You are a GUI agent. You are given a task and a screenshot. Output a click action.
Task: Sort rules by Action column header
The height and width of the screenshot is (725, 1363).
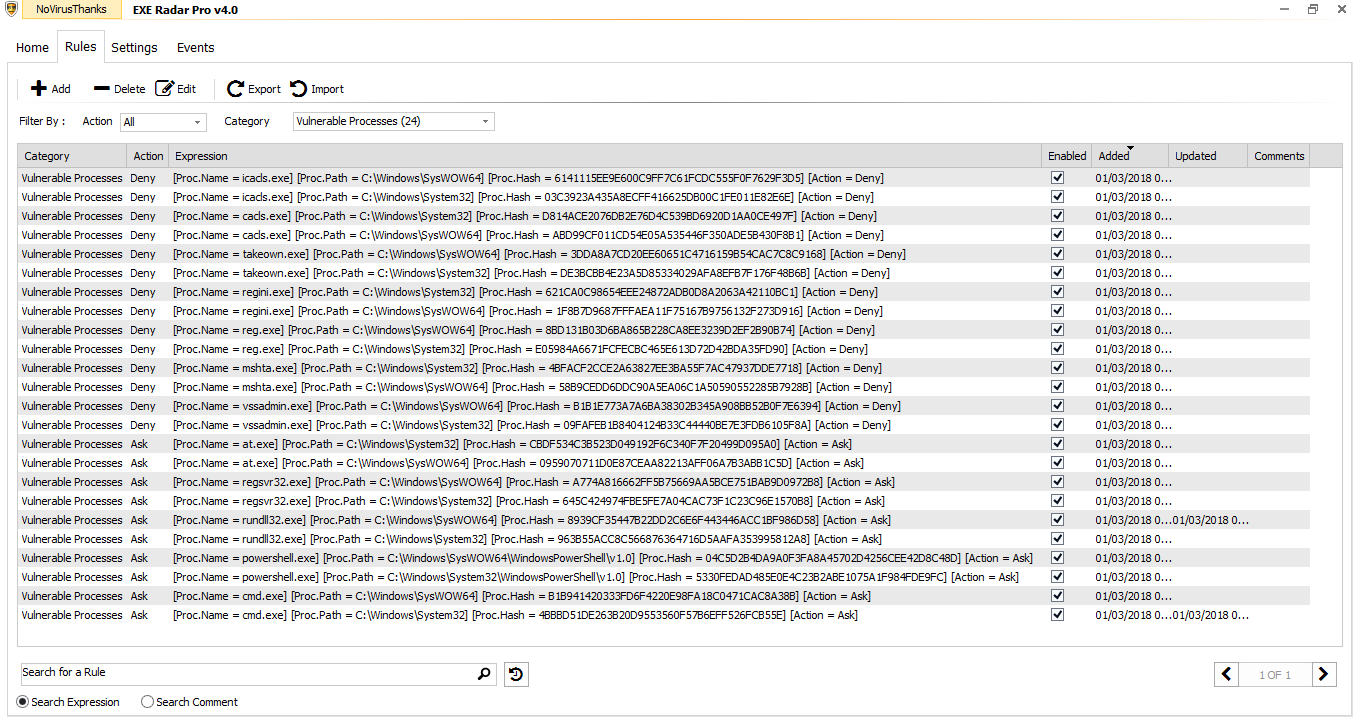(x=148, y=156)
